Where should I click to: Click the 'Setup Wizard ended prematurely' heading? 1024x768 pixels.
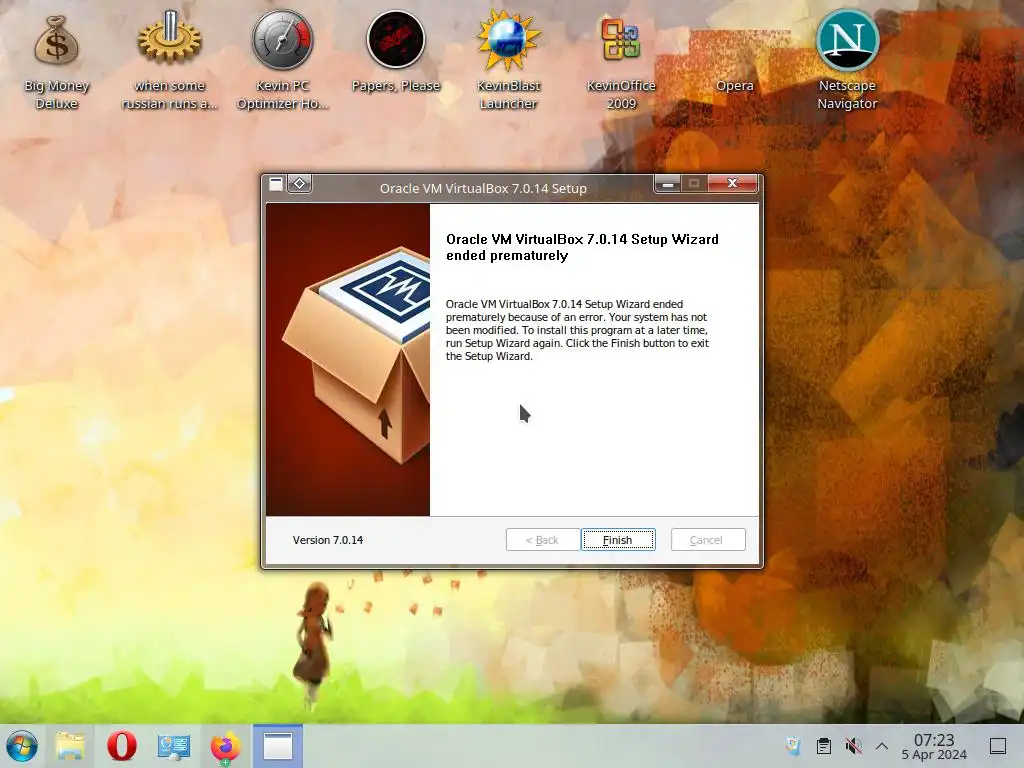582,248
